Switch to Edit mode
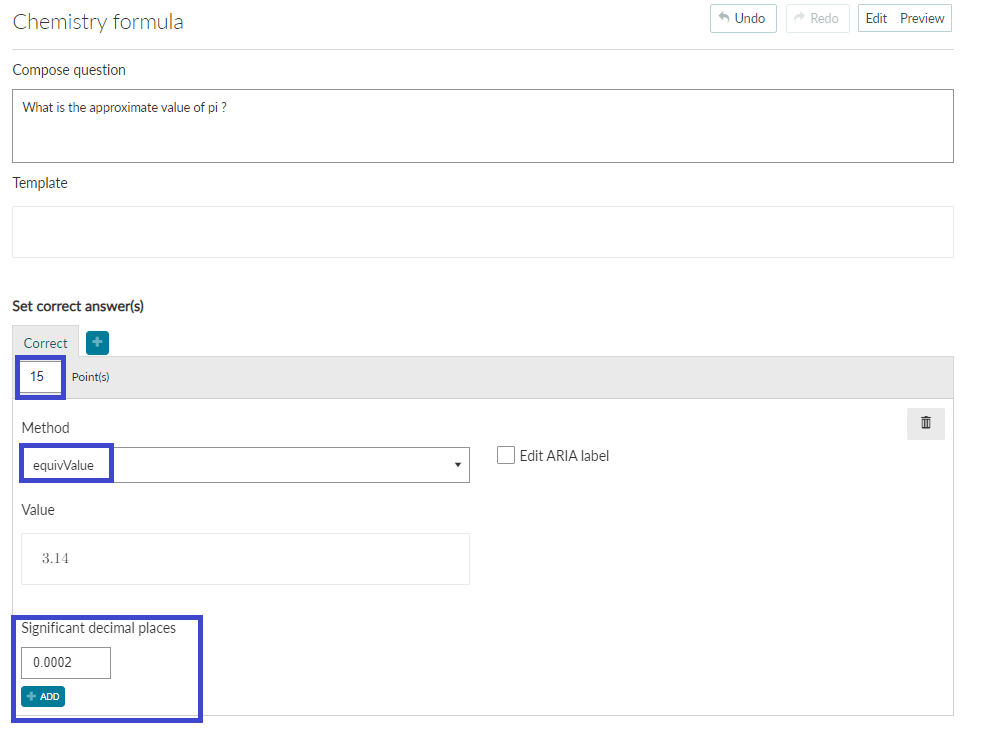 tap(876, 18)
